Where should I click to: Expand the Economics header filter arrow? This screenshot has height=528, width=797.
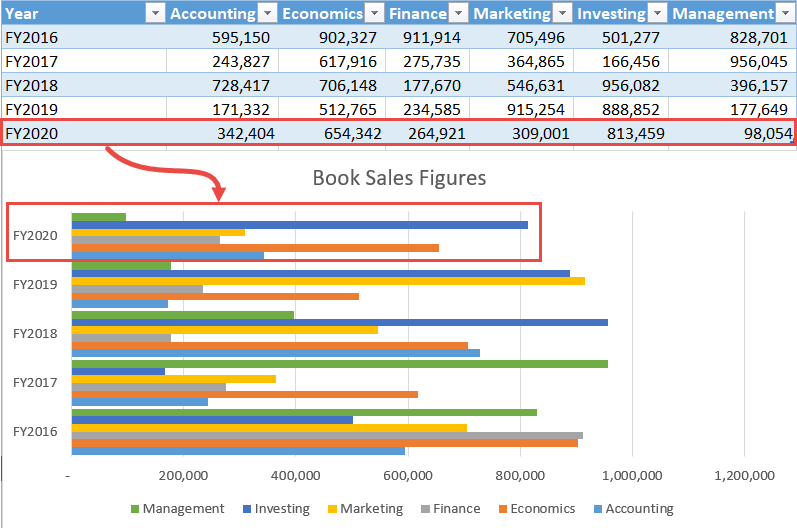(373, 13)
